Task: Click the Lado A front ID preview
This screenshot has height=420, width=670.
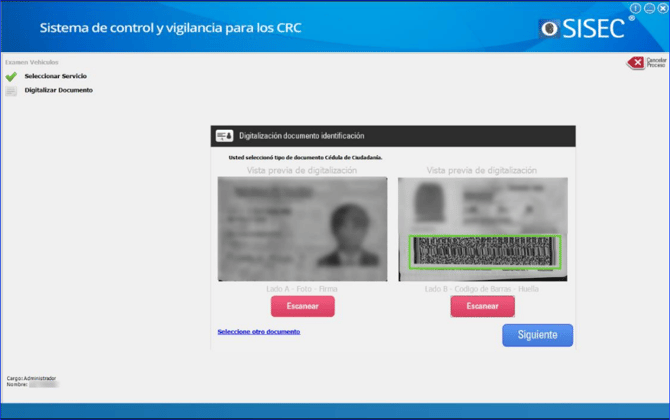Action: click(303, 229)
